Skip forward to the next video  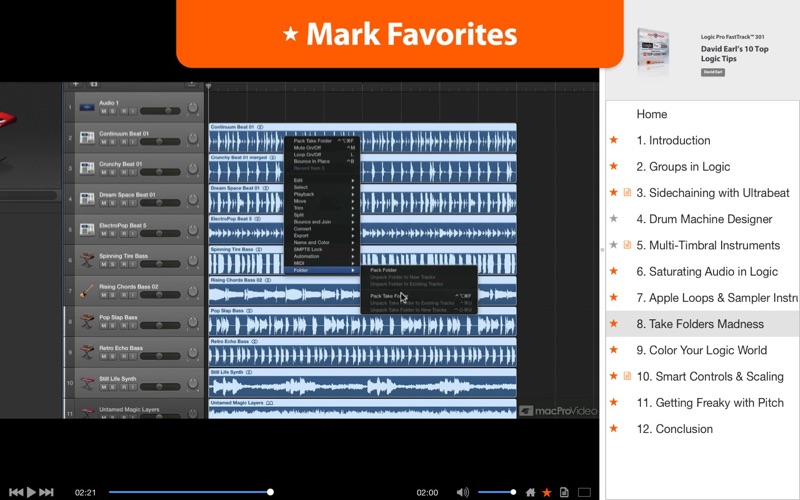[46, 492]
